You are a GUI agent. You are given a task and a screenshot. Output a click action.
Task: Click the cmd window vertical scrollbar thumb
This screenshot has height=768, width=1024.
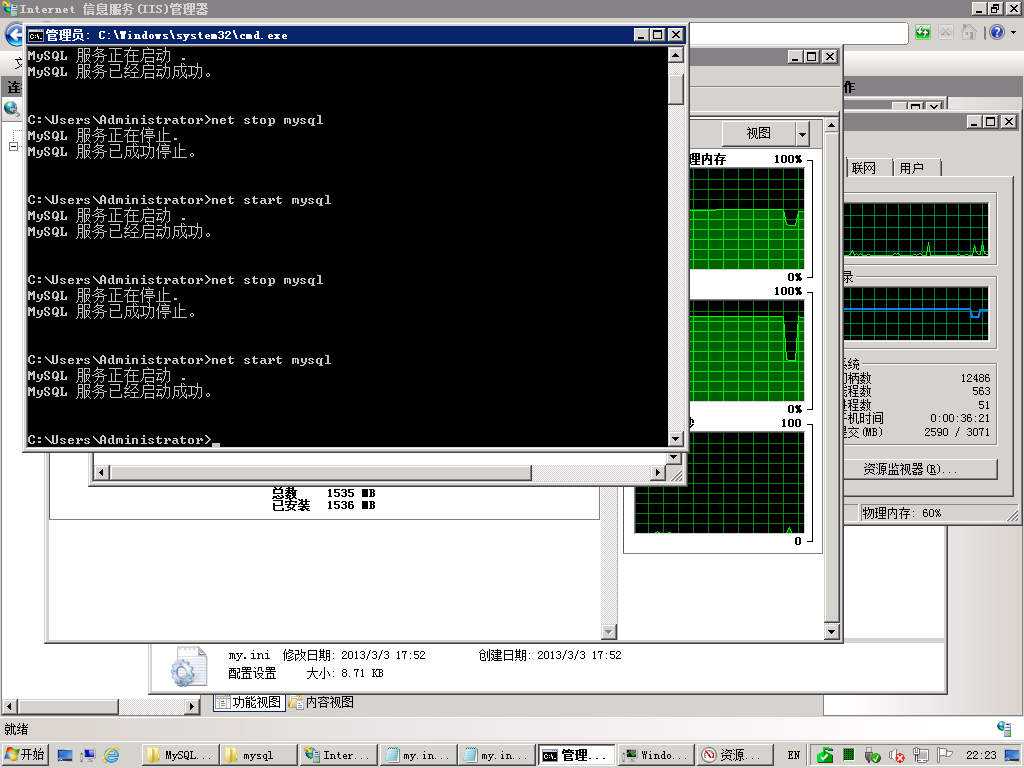(x=676, y=89)
